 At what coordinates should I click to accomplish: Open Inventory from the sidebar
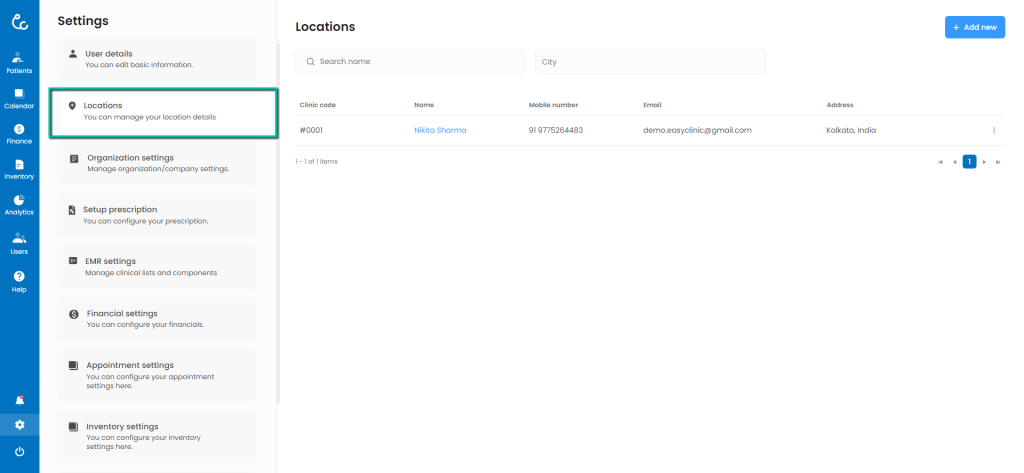[x=19, y=168]
